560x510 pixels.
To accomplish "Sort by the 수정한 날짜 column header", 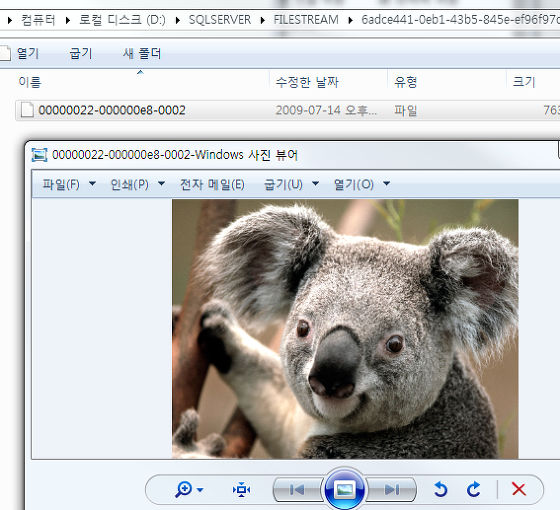I will (307, 82).
